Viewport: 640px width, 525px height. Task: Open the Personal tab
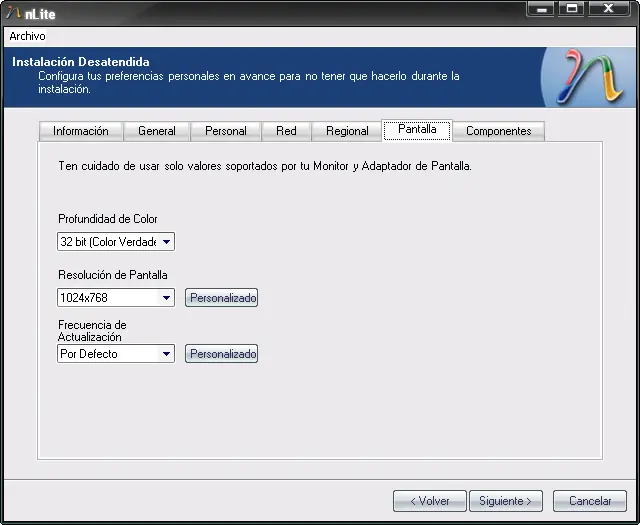point(226,131)
